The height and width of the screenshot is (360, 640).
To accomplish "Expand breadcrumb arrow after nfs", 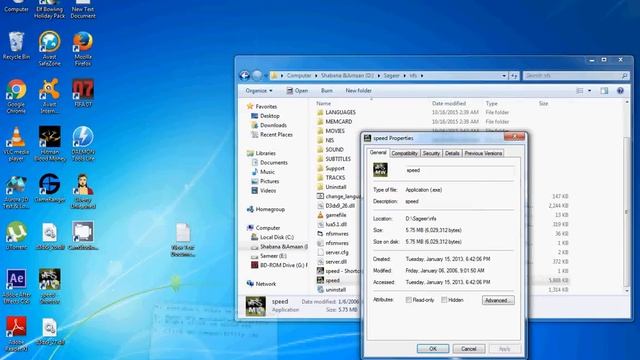I will (x=422, y=76).
